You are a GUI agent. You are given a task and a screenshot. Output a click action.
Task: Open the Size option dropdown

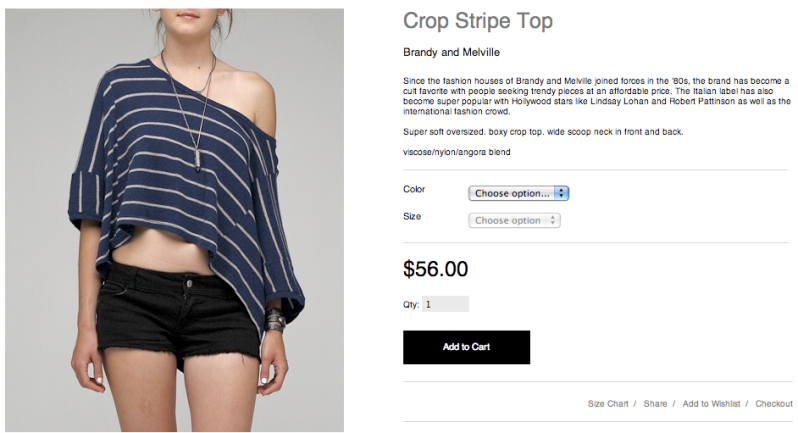point(514,220)
